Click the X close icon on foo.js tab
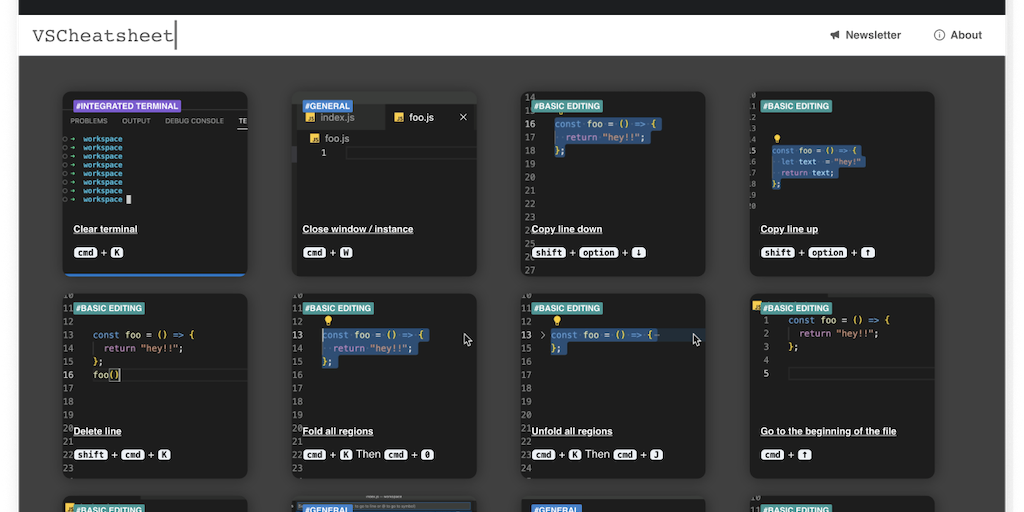Screen dimensions: 1024x512 [463, 118]
